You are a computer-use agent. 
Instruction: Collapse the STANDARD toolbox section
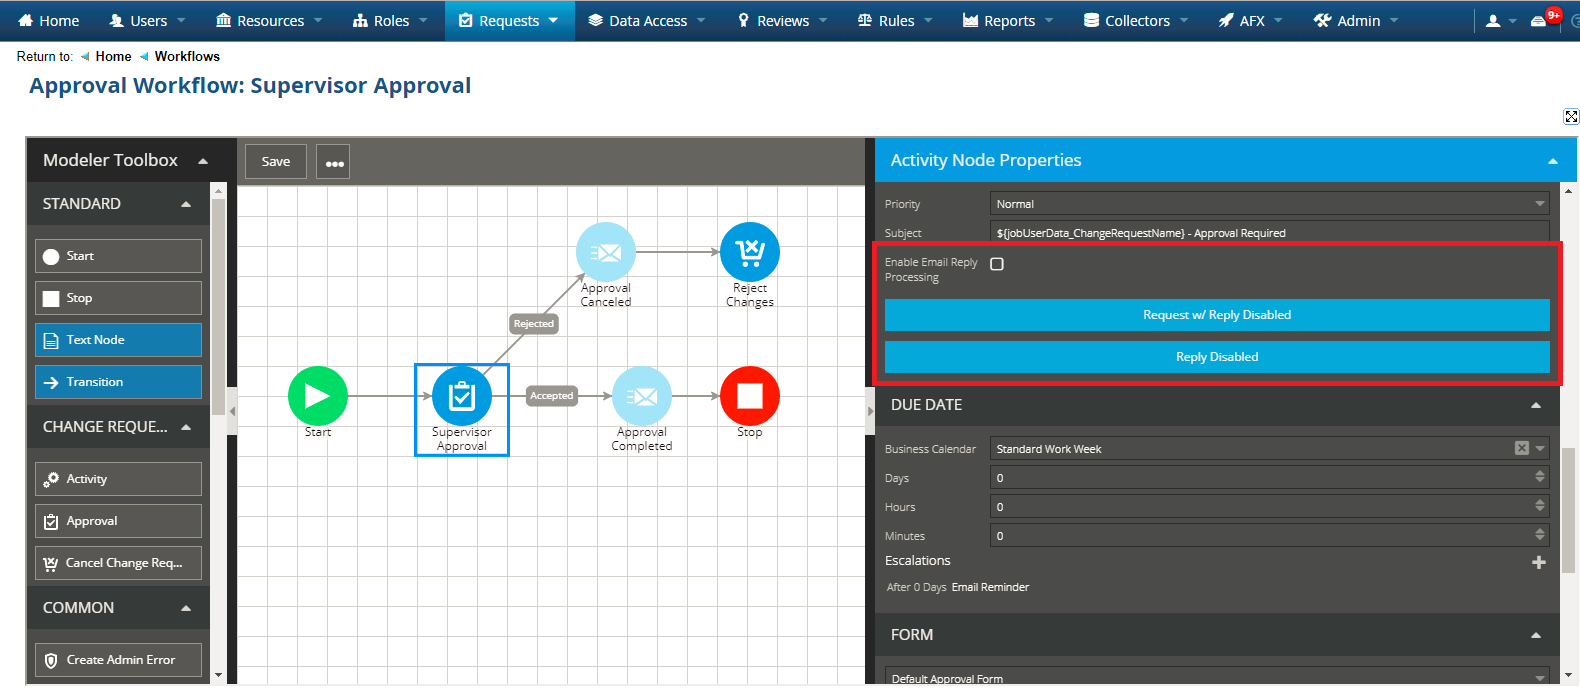coord(186,204)
